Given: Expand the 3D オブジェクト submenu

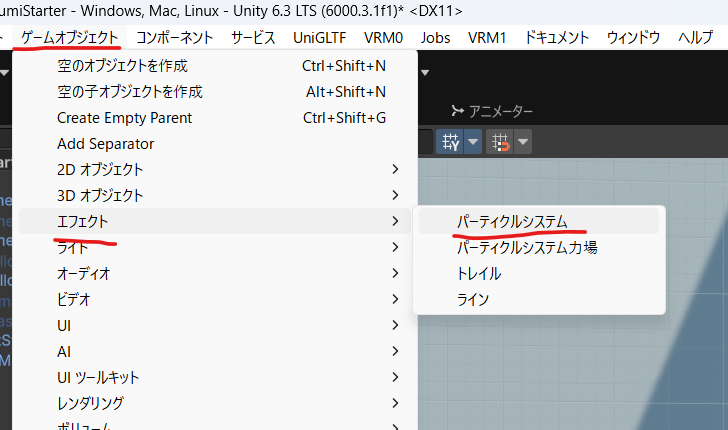Looking at the screenshot, I should pos(100,195).
